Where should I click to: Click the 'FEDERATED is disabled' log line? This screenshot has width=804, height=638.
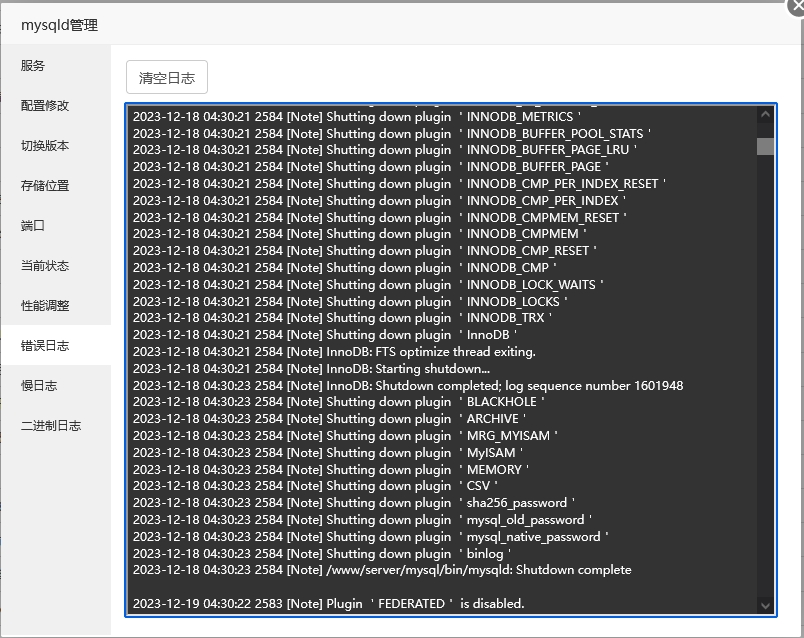[x=329, y=604]
